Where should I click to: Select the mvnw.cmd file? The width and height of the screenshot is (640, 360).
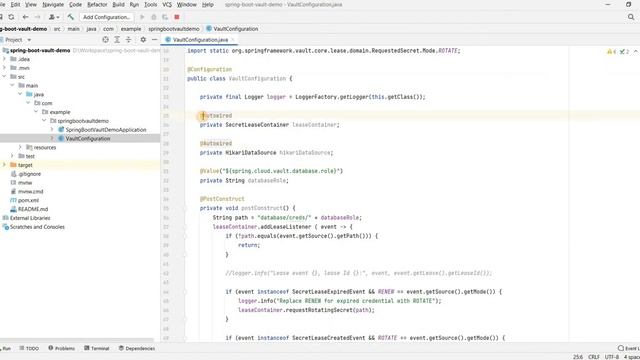tap(30, 191)
